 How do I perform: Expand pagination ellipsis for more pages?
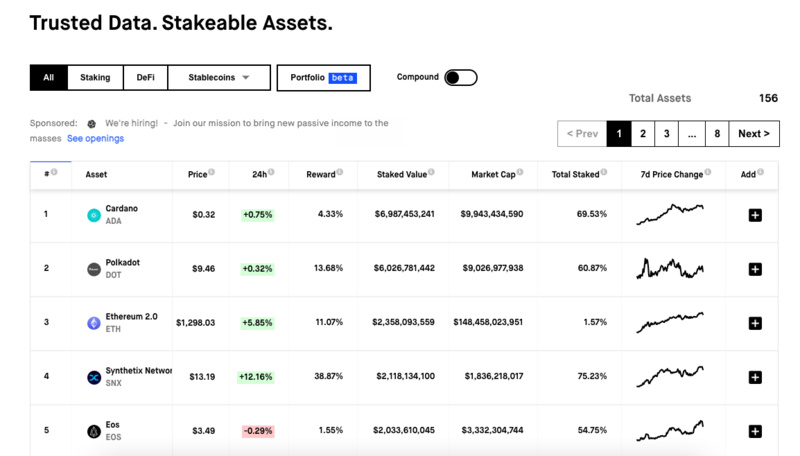coord(691,134)
